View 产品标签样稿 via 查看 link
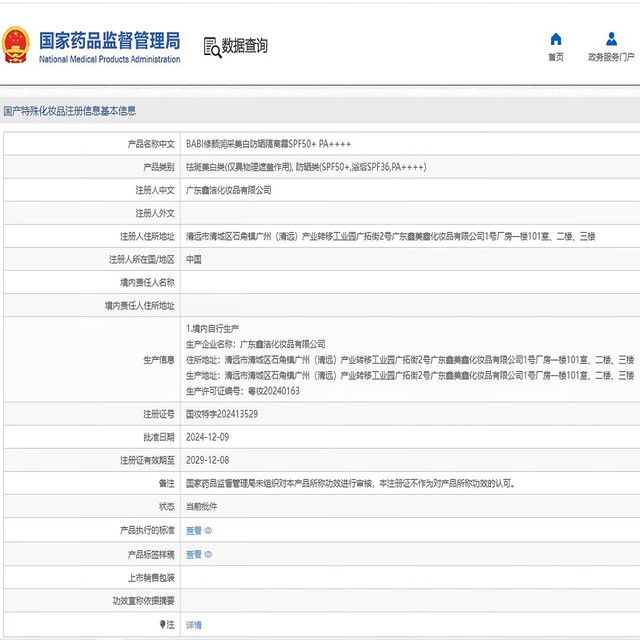The image size is (640, 640). pyautogui.click(x=194, y=554)
